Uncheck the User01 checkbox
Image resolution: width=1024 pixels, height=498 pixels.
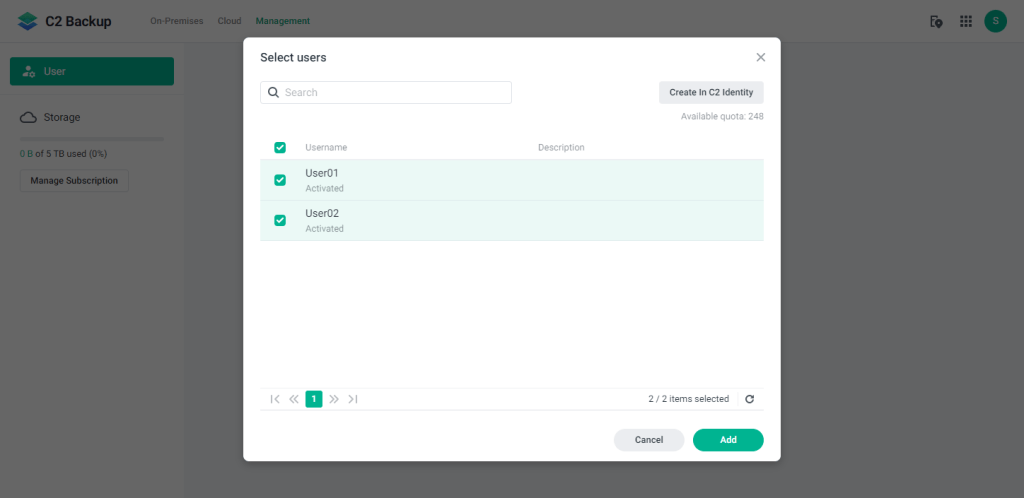tap(280, 180)
